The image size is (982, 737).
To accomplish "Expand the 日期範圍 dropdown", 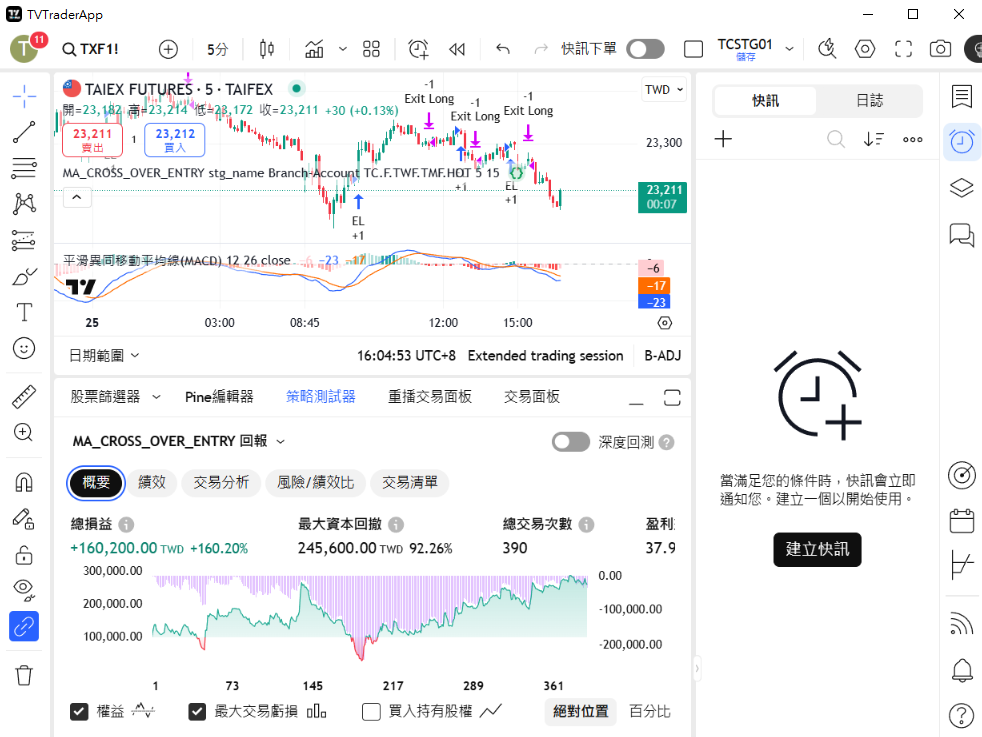I will (x=104, y=355).
